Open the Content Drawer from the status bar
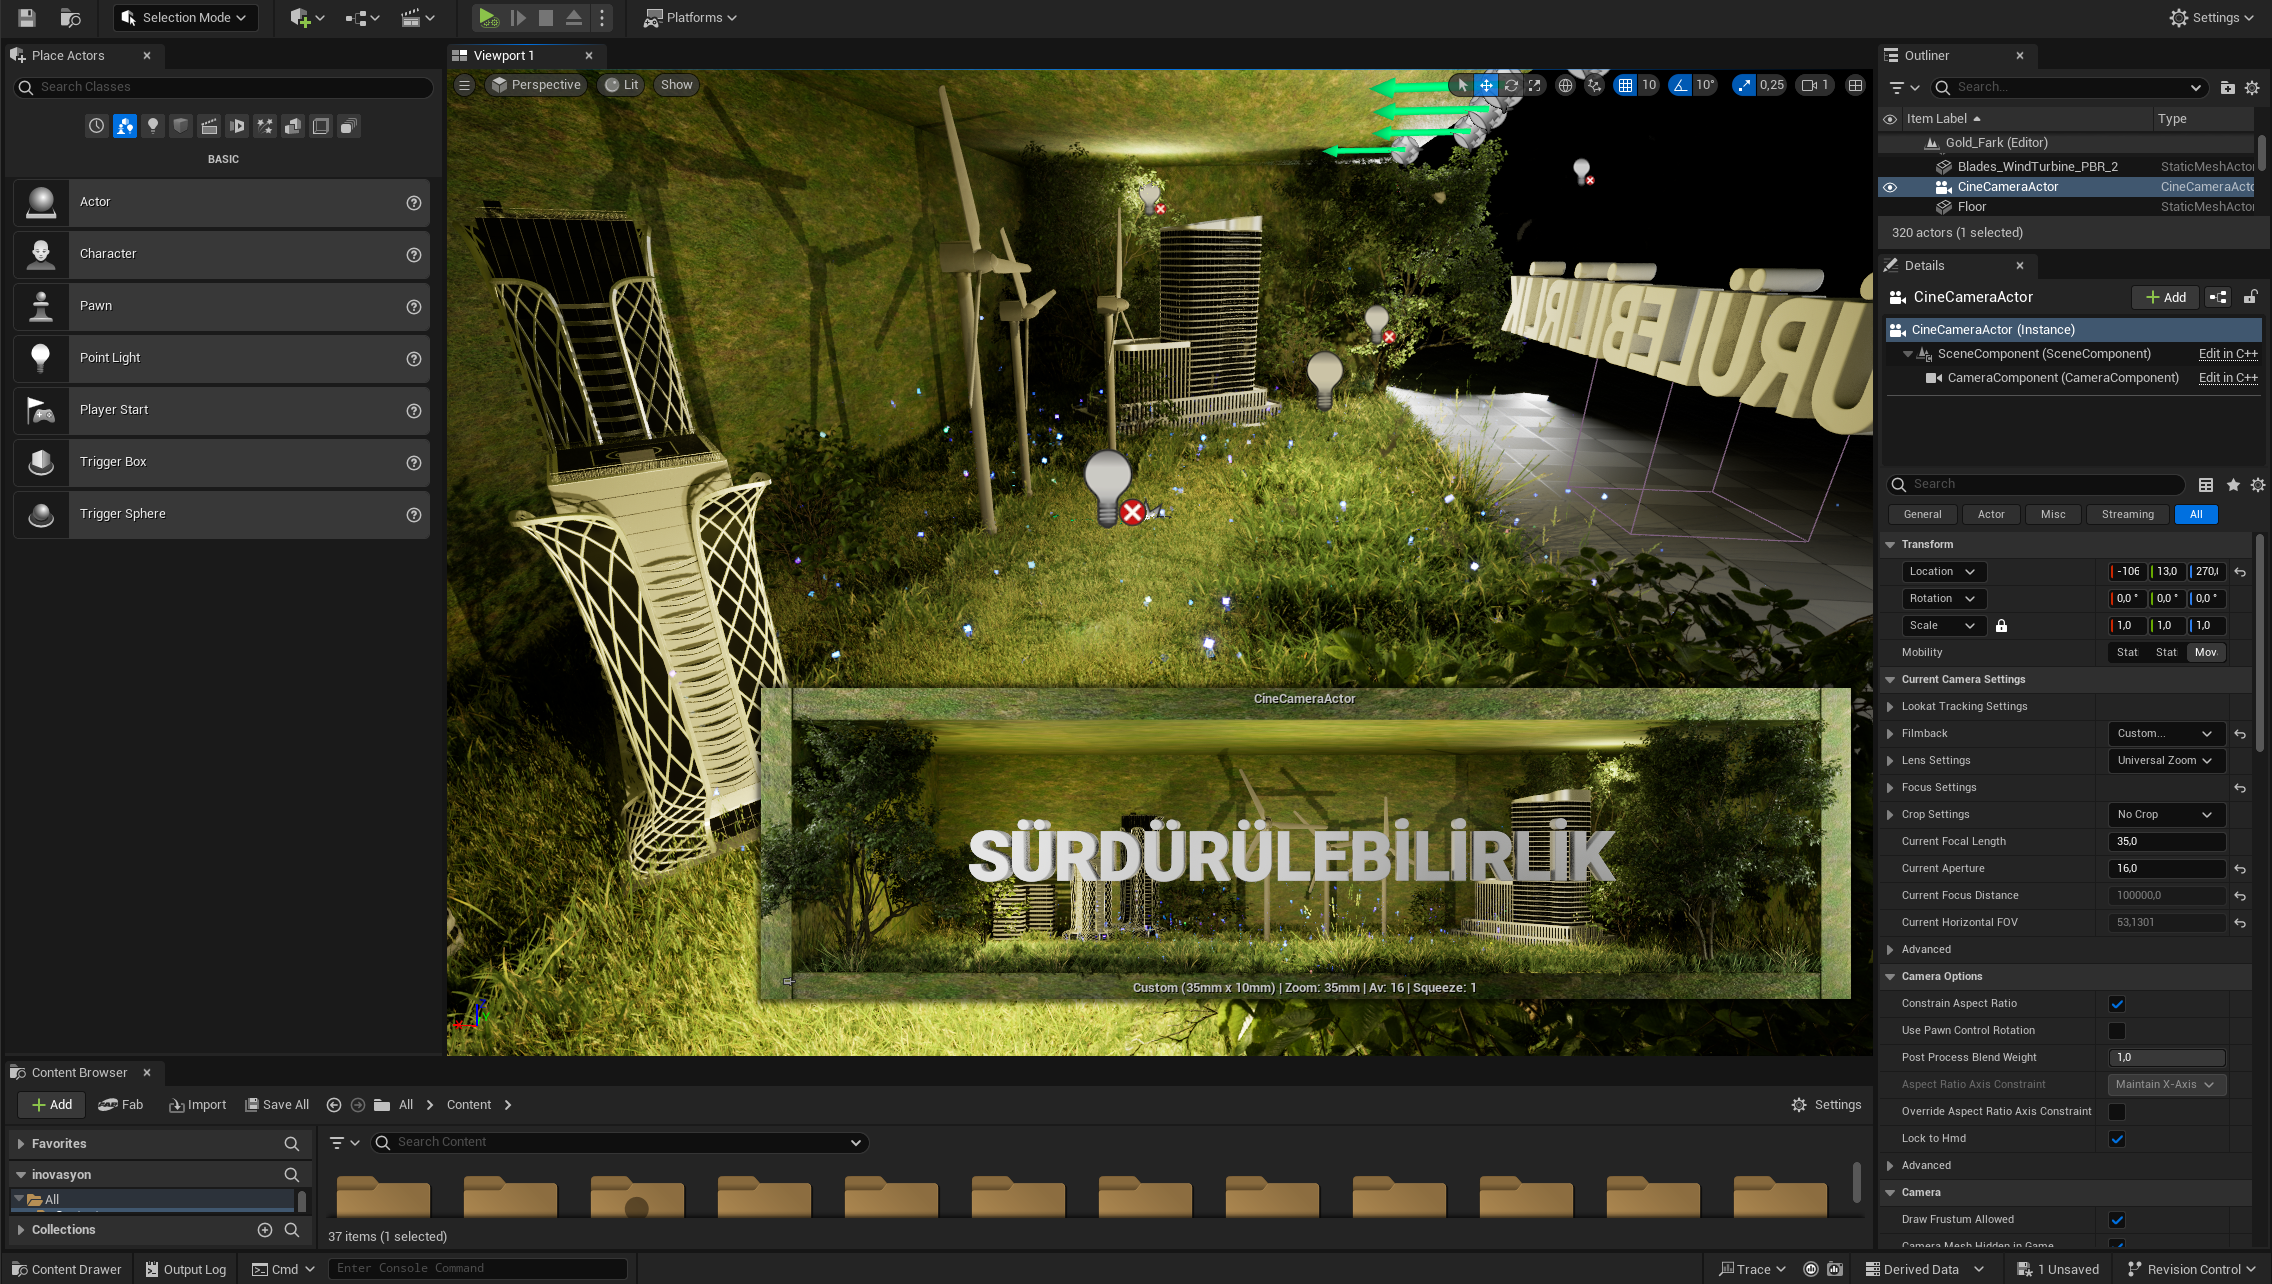 pyautogui.click(x=68, y=1269)
